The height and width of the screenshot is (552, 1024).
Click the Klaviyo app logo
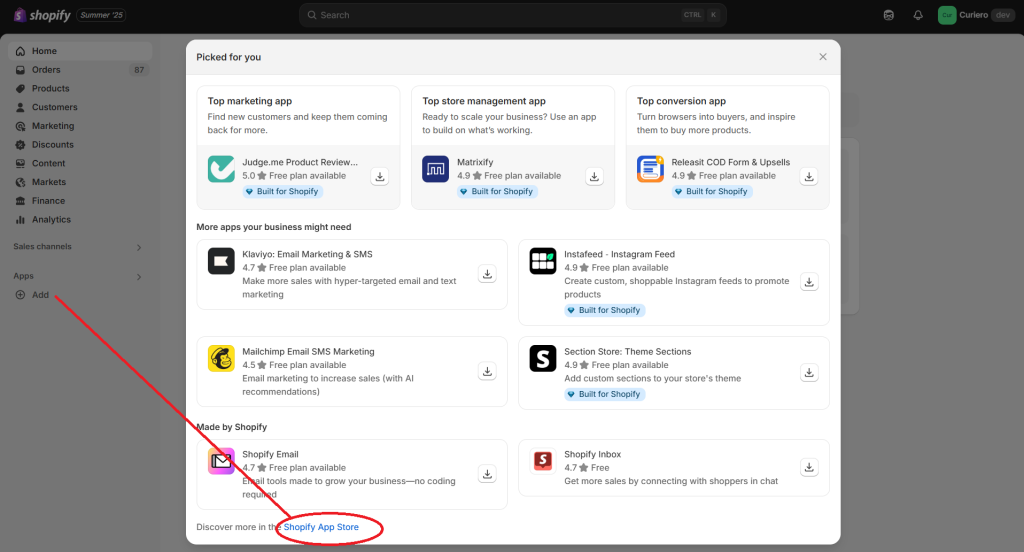221,261
